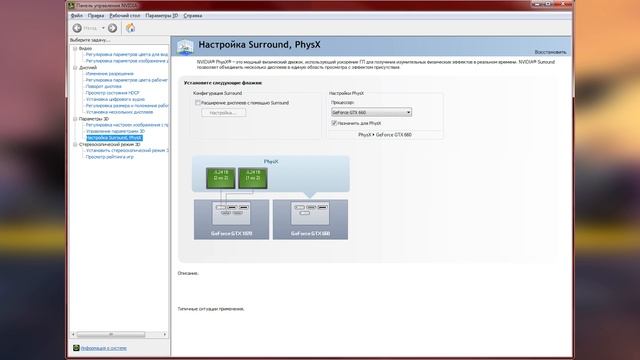The height and width of the screenshot is (360, 640).
Task: Open Управление параметрами 3D task
Action: click(x=116, y=131)
